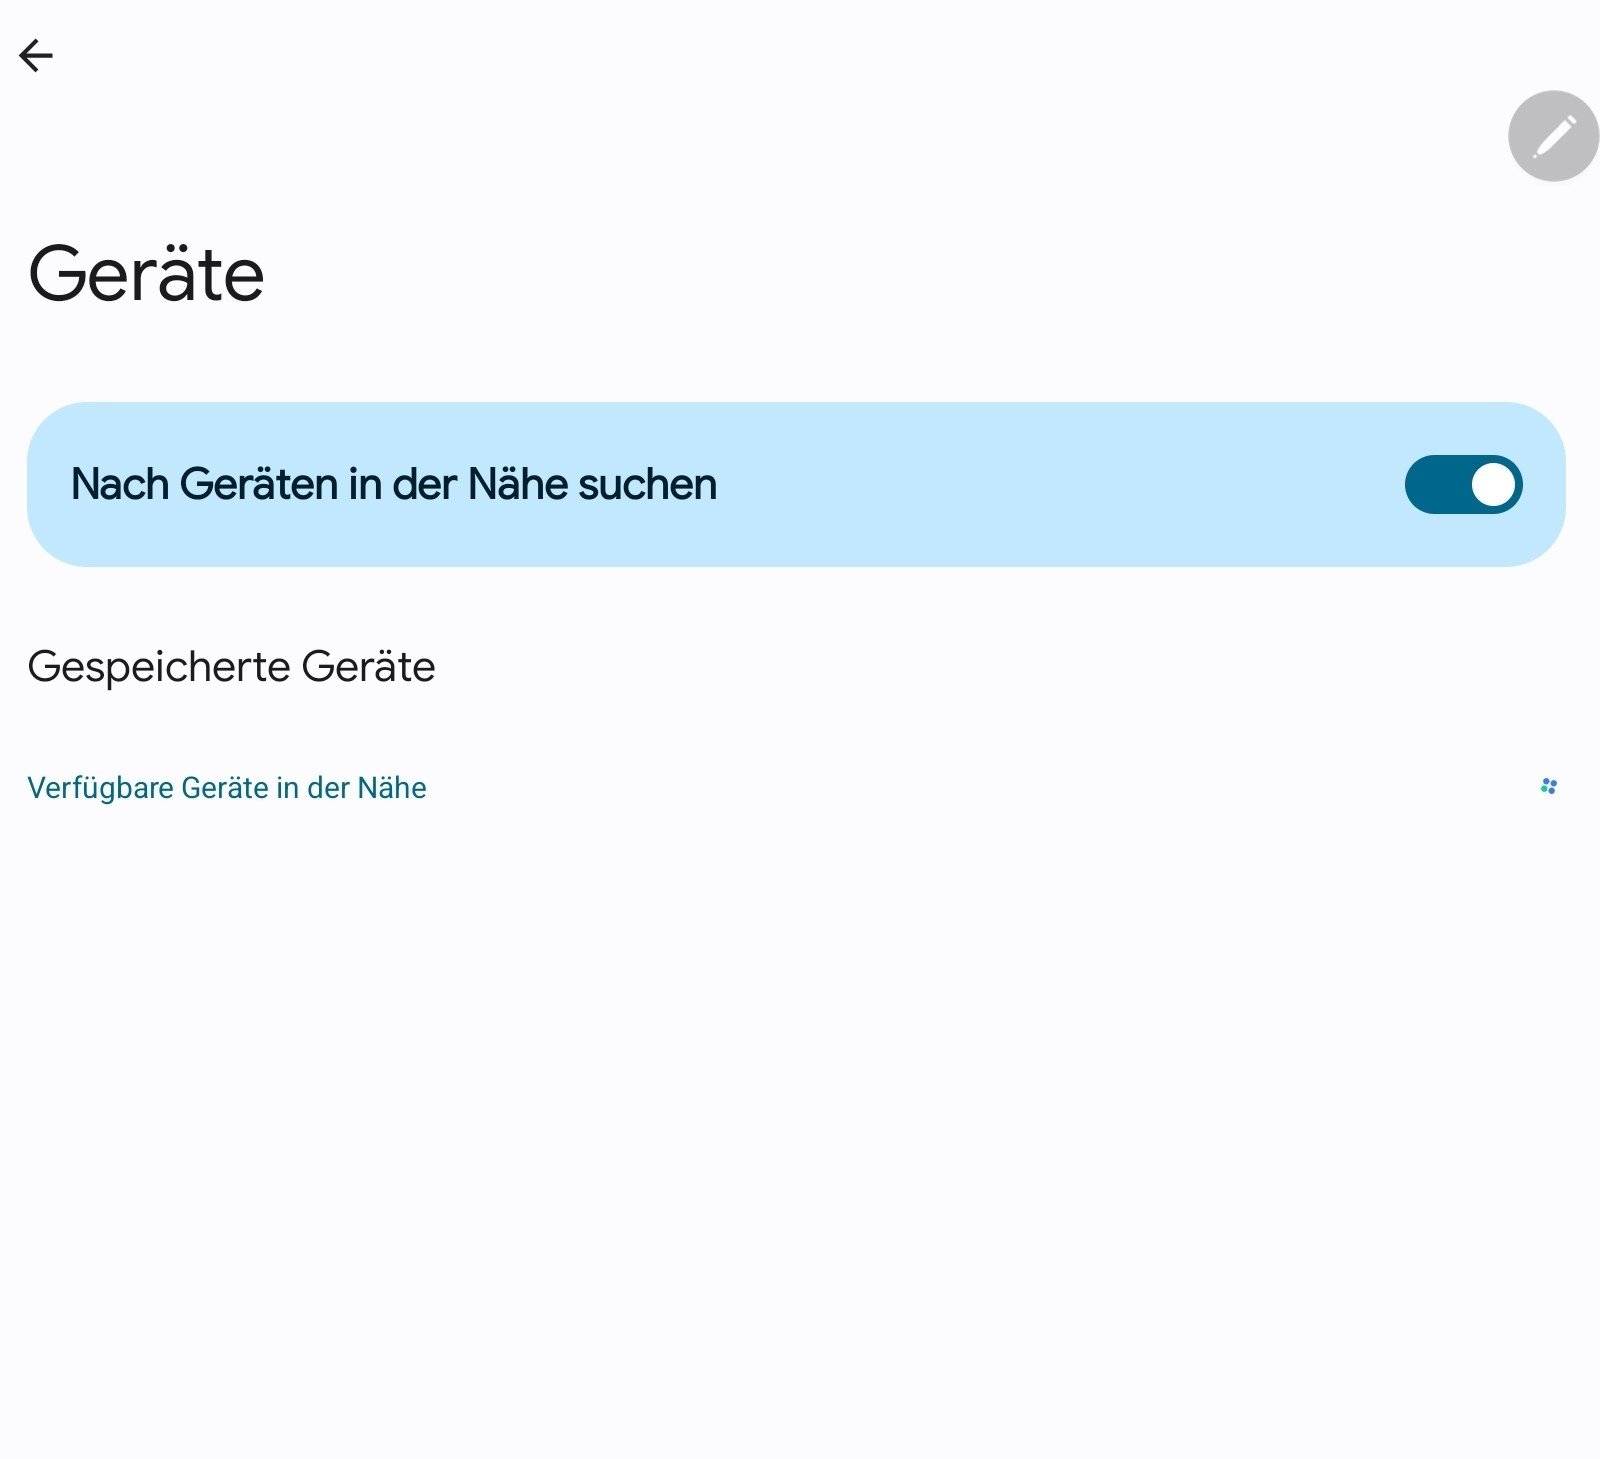The image size is (1600, 1459).
Task: Click the "Verfügbare Geräte in der Nähe" text
Action: (x=227, y=788)
